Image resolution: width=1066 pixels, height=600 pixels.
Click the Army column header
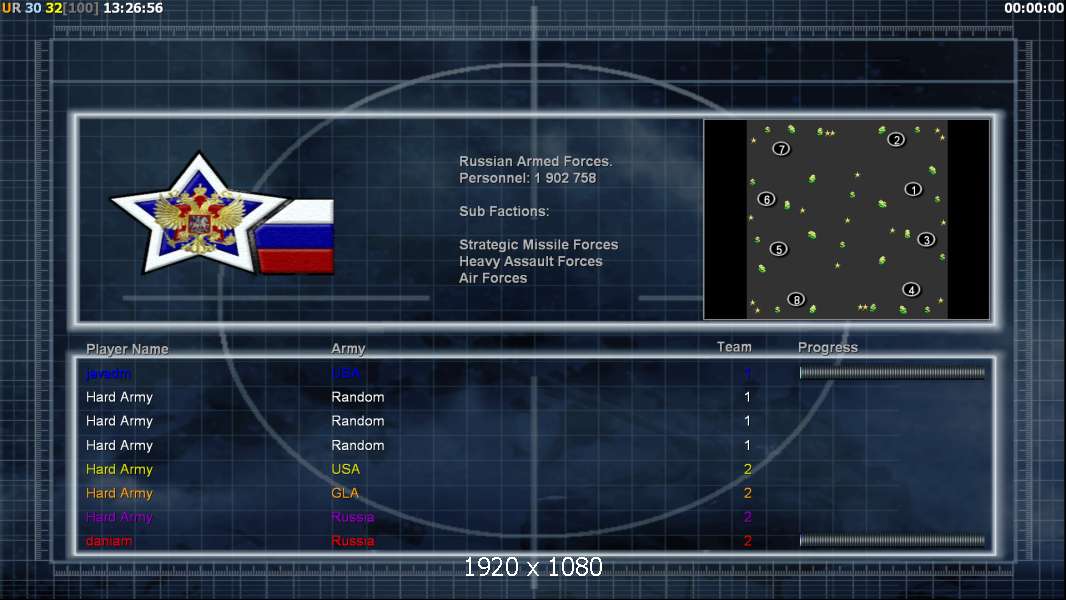tap(348, 349)
